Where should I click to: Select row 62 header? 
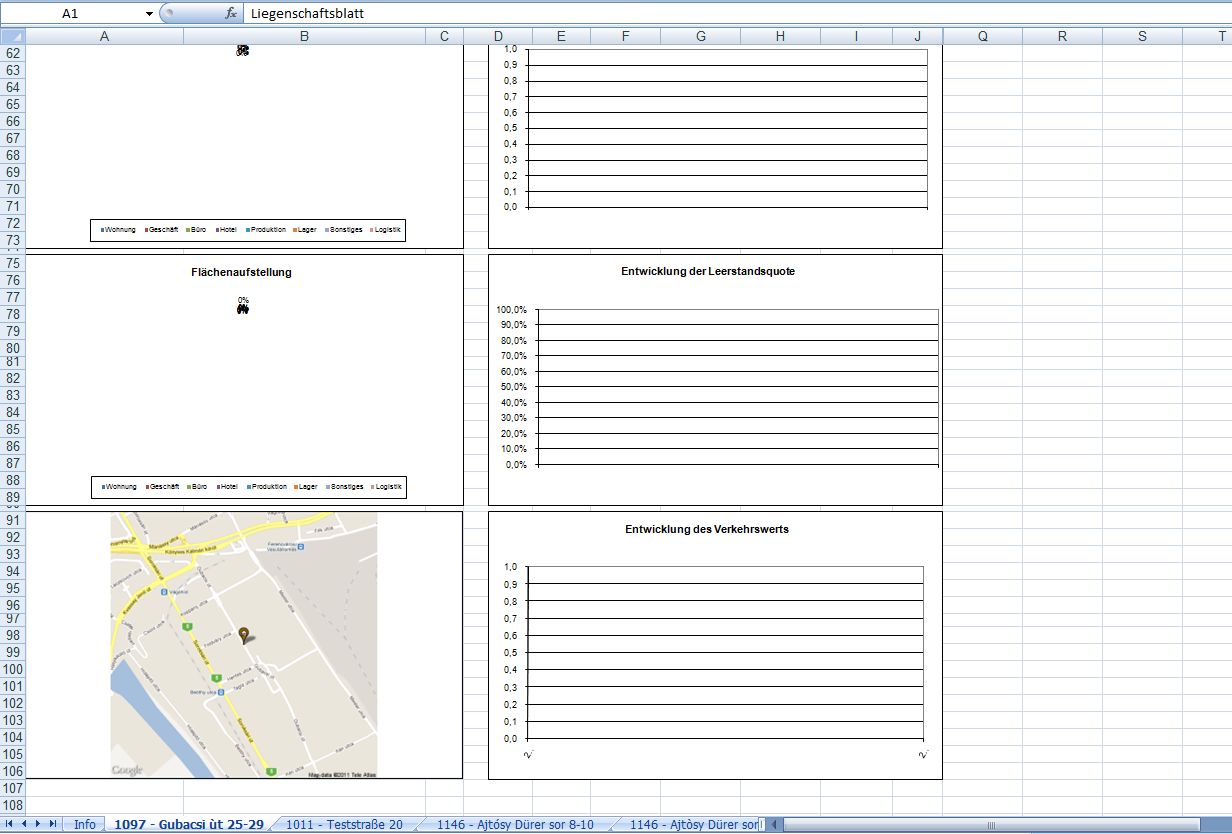(x=13, y=53)
